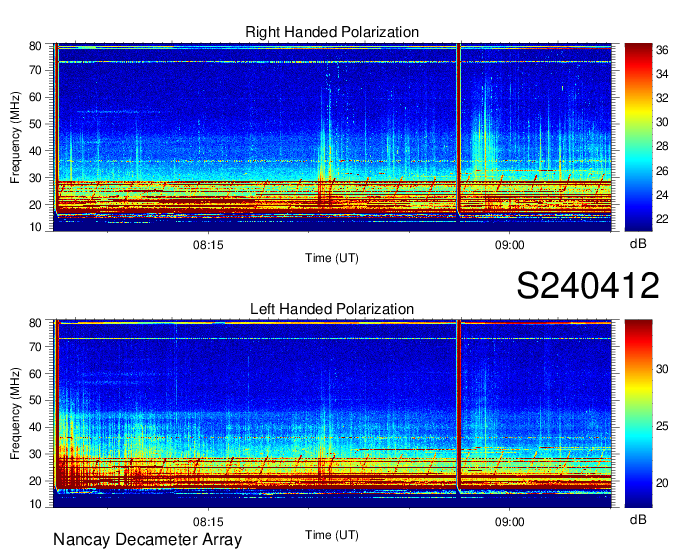Click the Nancay Decameter Array caption
Viewport: 680px width, 552px height.
tap(147, 540)
